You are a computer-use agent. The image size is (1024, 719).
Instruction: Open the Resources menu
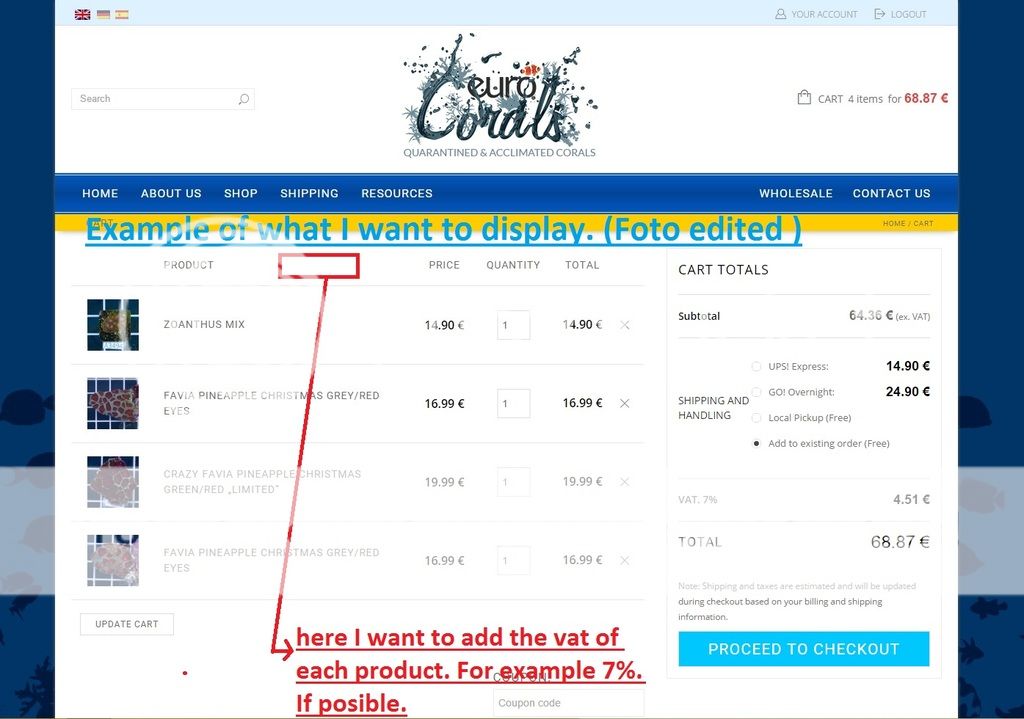[396, 193]
